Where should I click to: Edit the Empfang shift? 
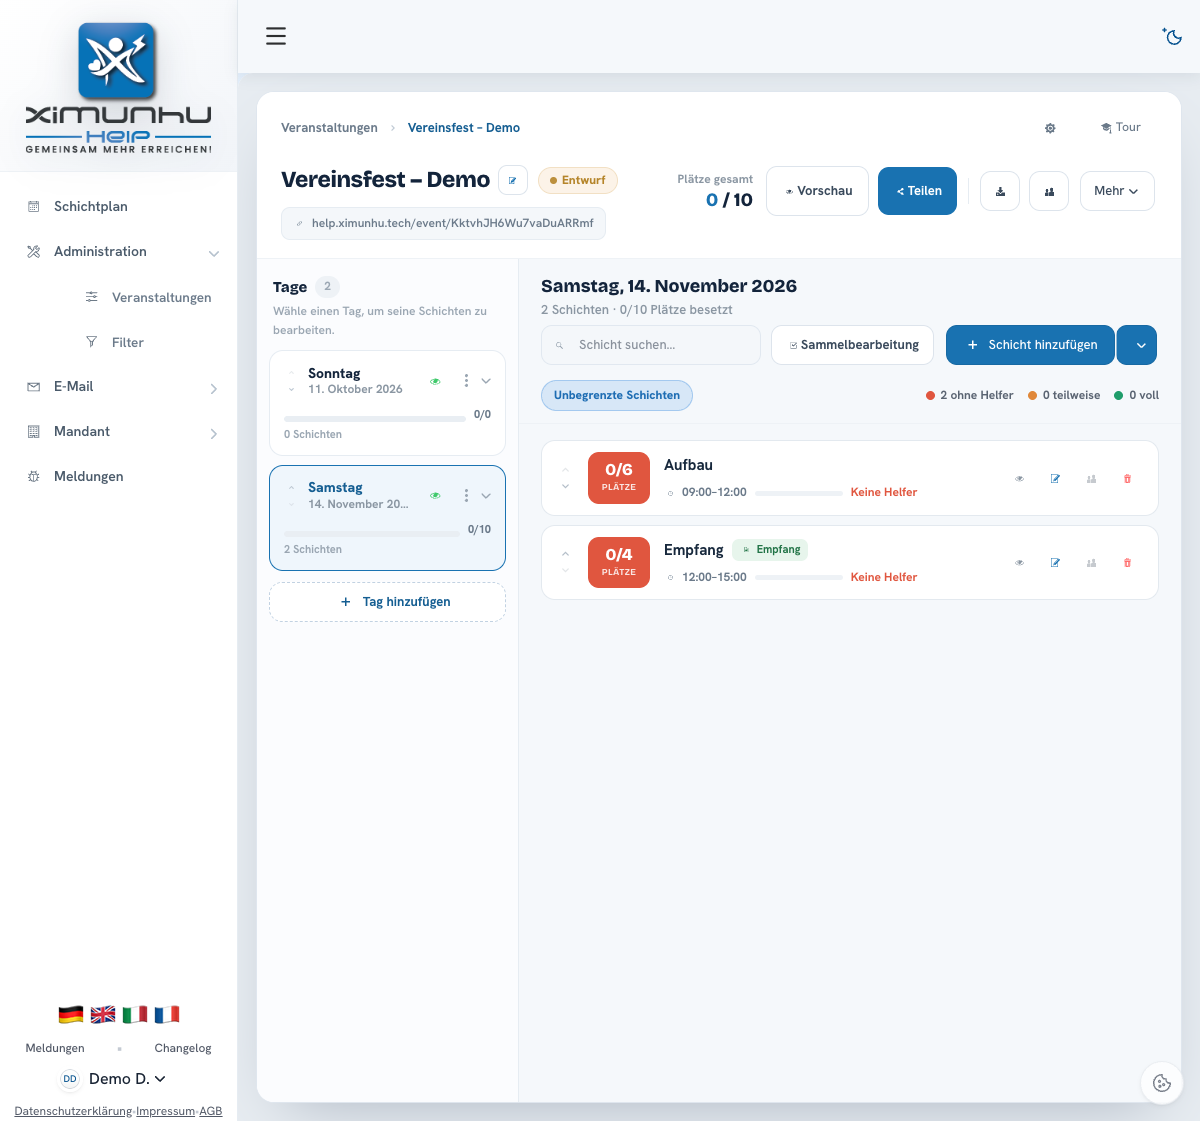[1055, 563]
